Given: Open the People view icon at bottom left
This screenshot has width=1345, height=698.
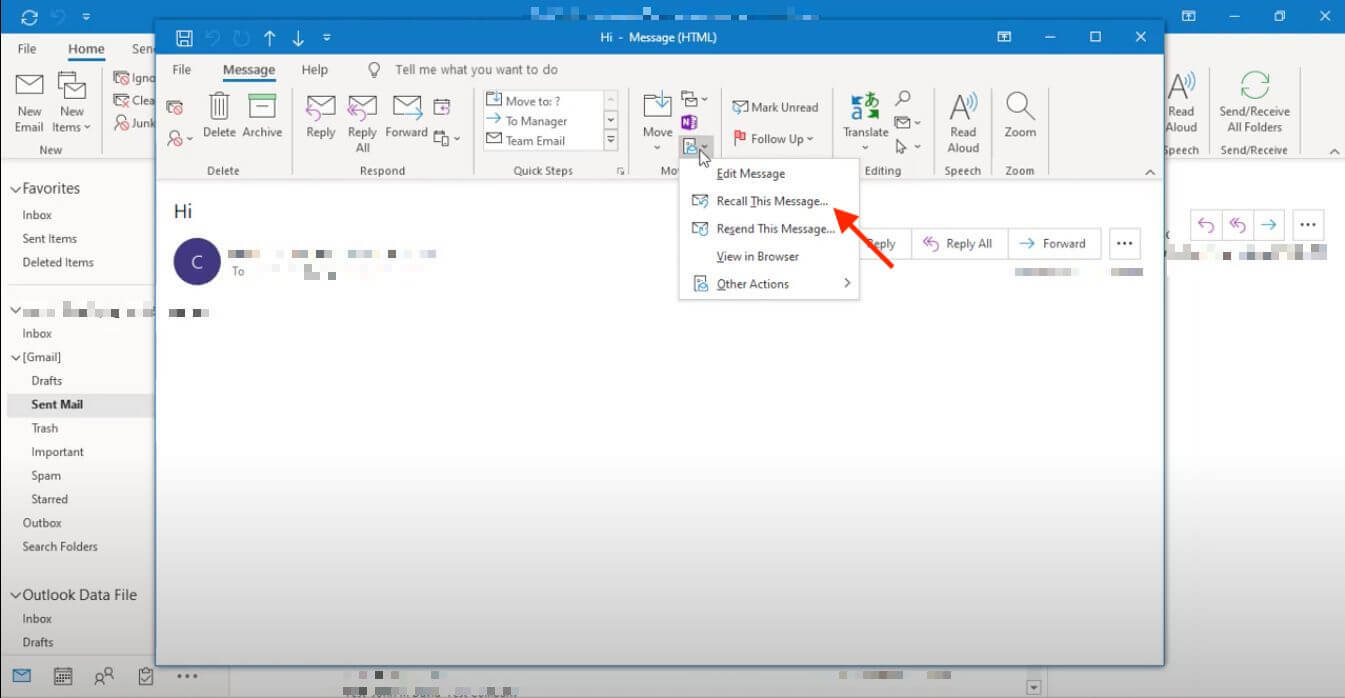Looking at the screenshot, I should 104,676.
